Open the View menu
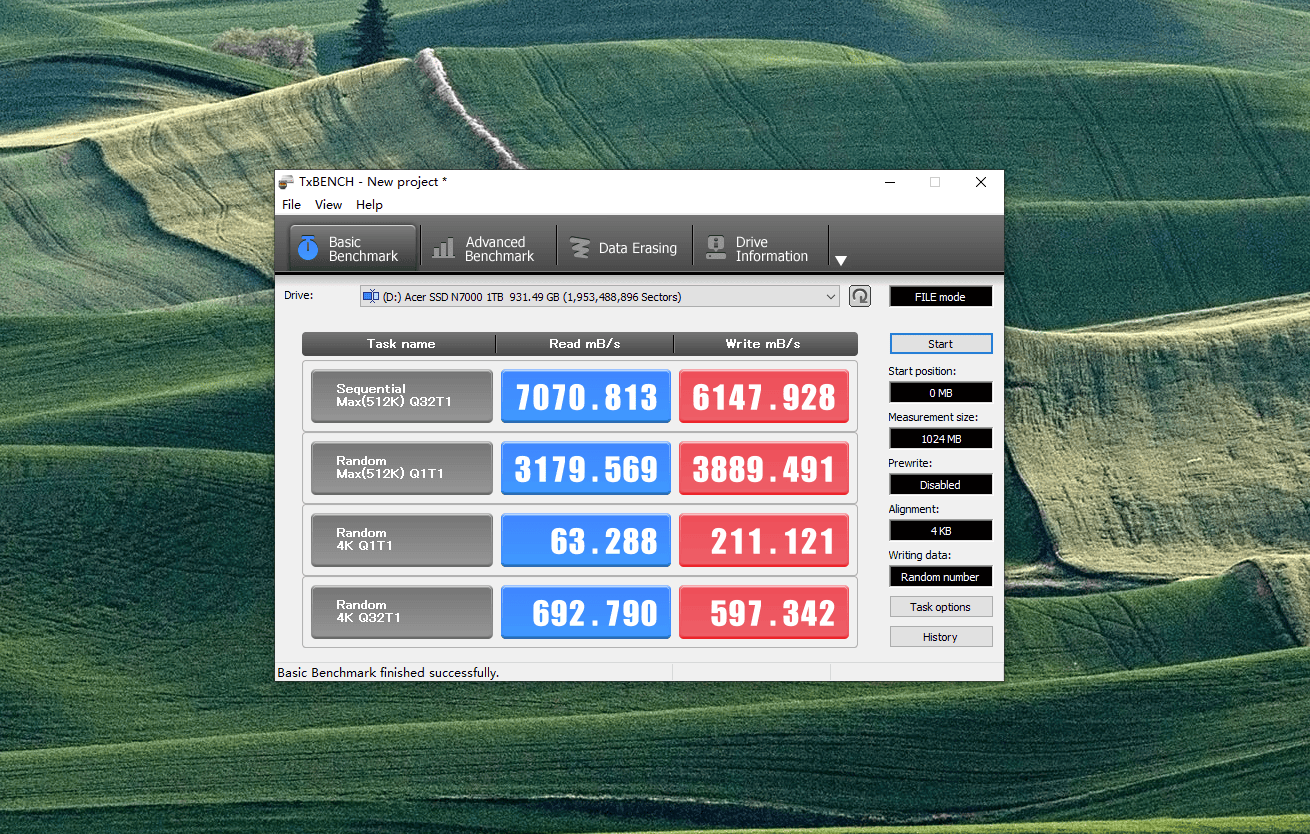Screen dimensions: 1310x834 tap(328, 205)
